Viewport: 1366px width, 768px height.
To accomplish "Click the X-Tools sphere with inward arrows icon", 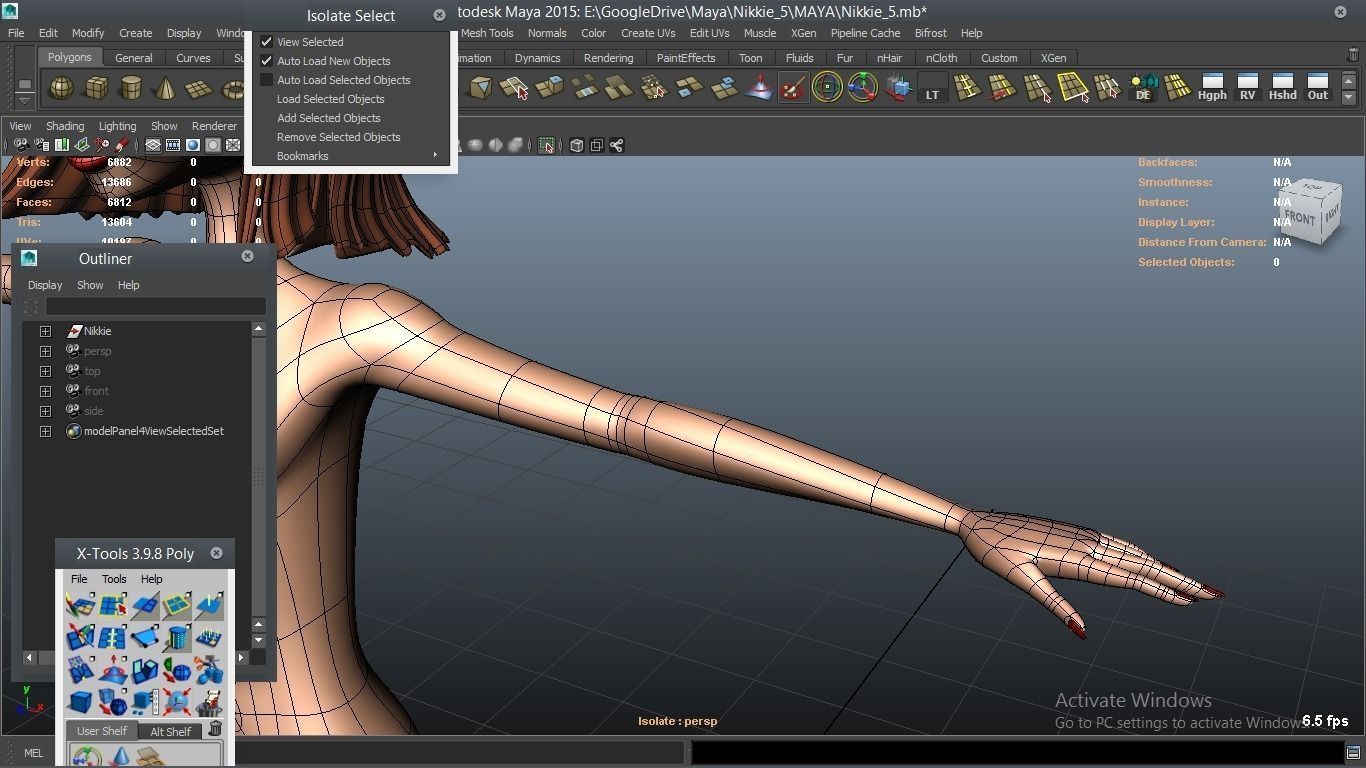I will (177, 701).
